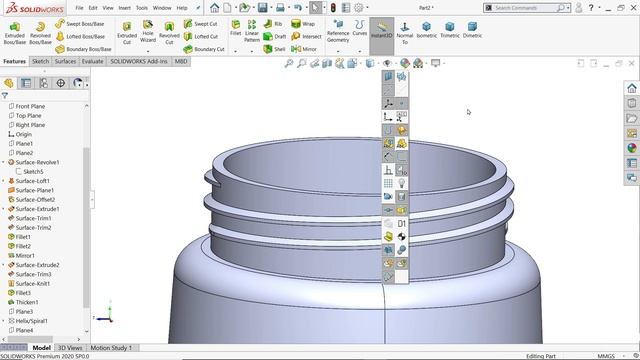Image resolution: width=640 pixels, height=360 pixels.
Task: Click the Search Commands input field
Action: click(524, 8)
